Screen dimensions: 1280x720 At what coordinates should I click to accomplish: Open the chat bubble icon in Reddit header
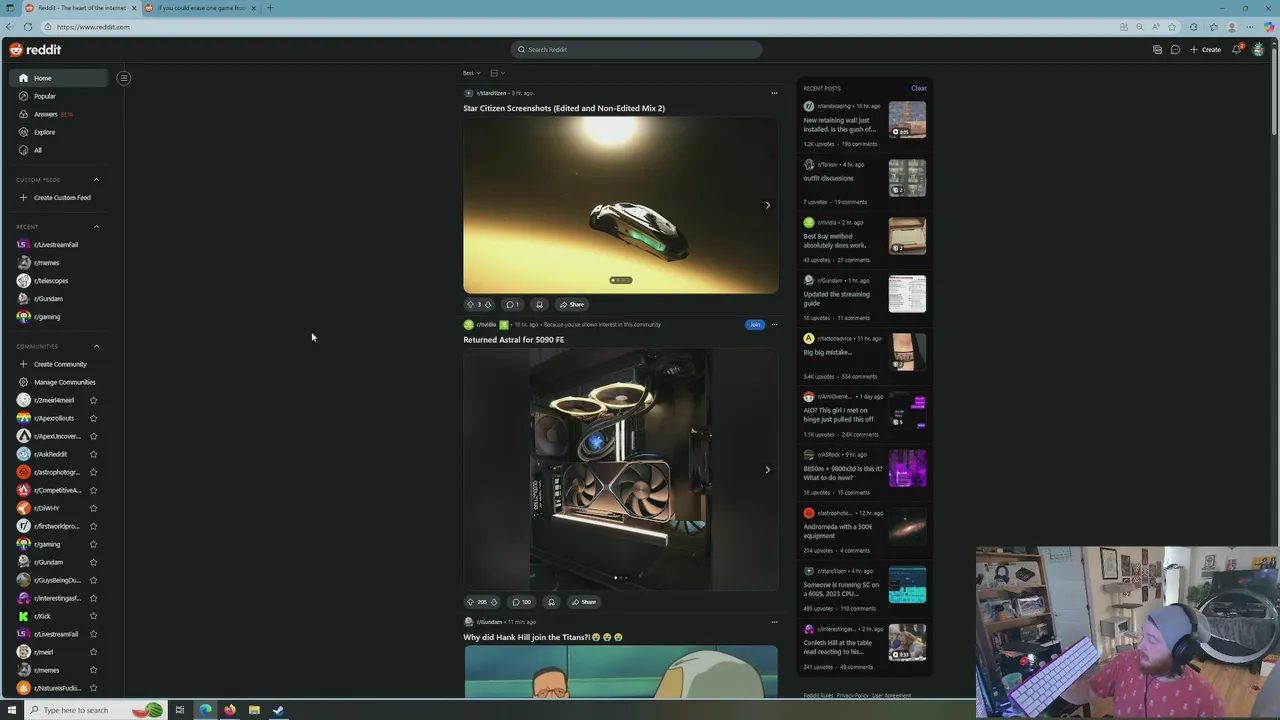coord(1175,50)
